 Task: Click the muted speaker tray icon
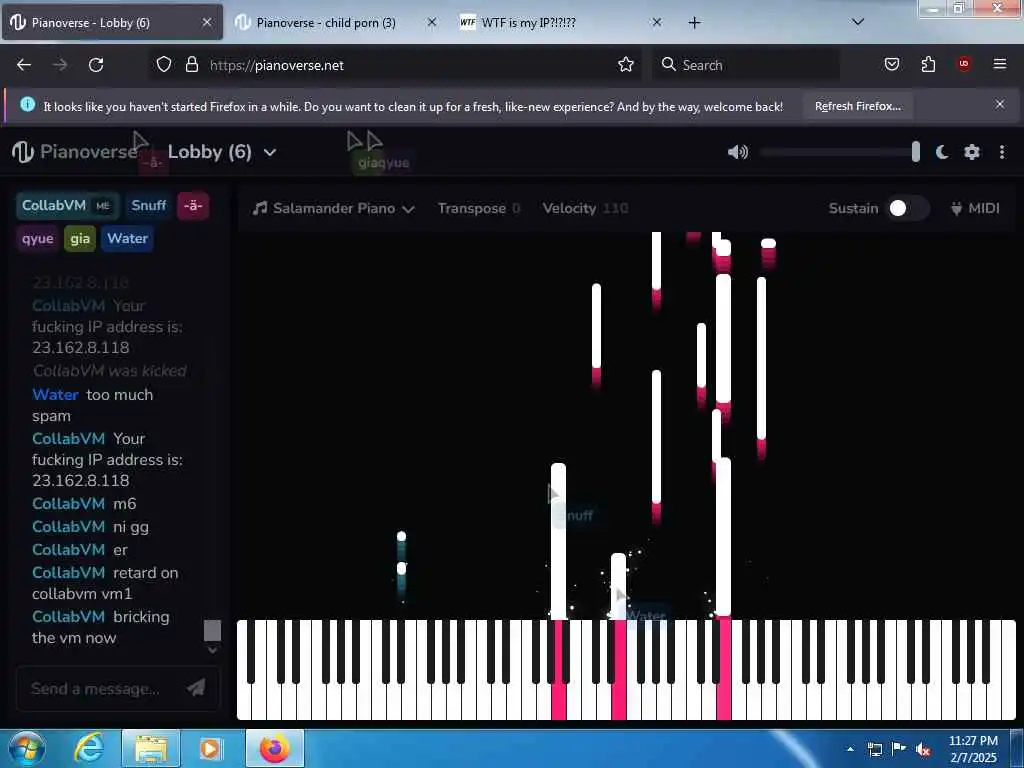(923, 749)
